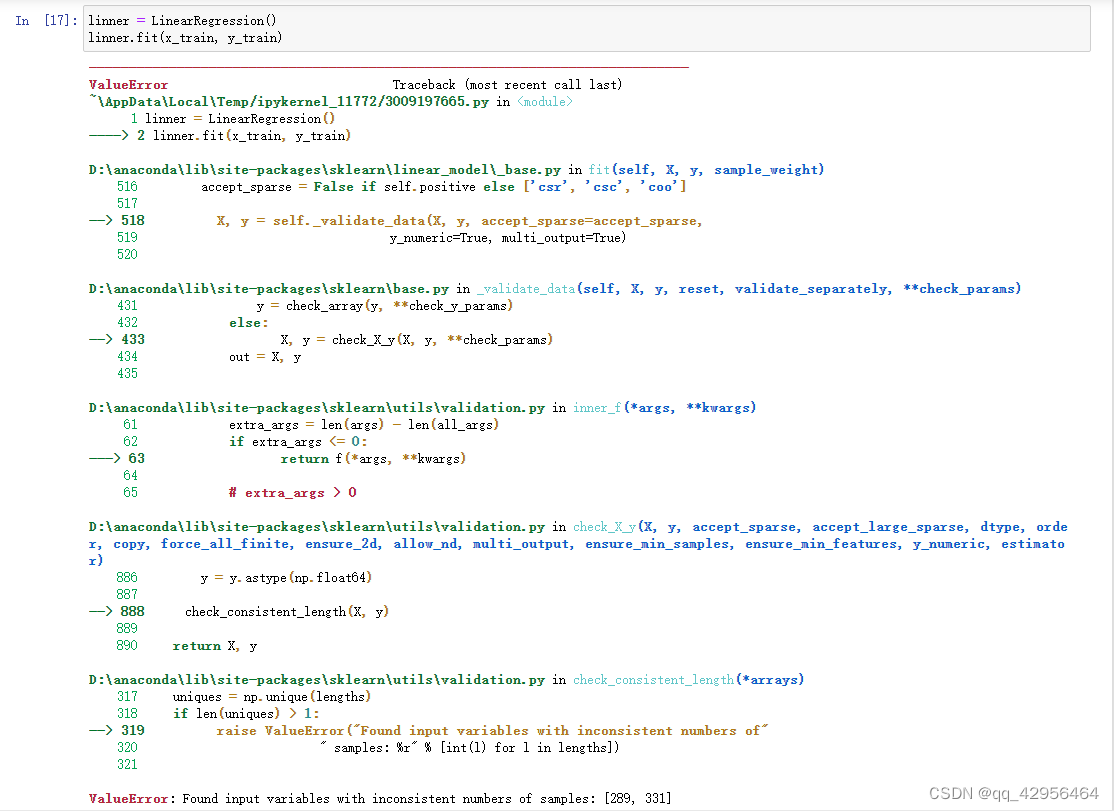Open the check_X_y function link
1114x811 pixels.
pos(604,526)
